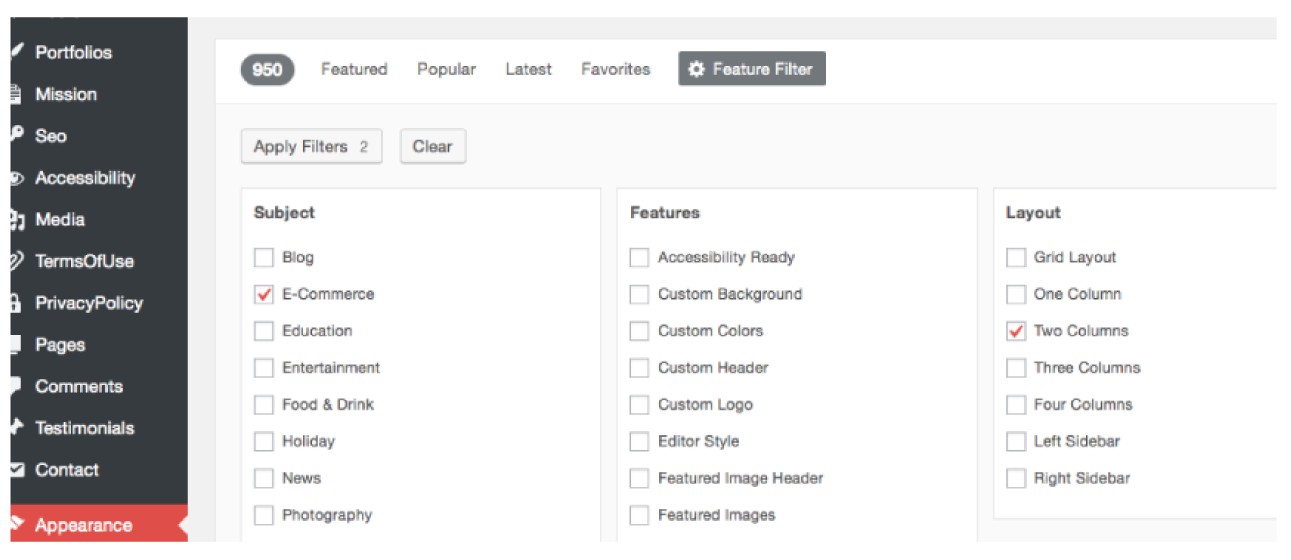
Task: Click the TermsOfUse sidebar icon
Action: click(x=16, y=261)
